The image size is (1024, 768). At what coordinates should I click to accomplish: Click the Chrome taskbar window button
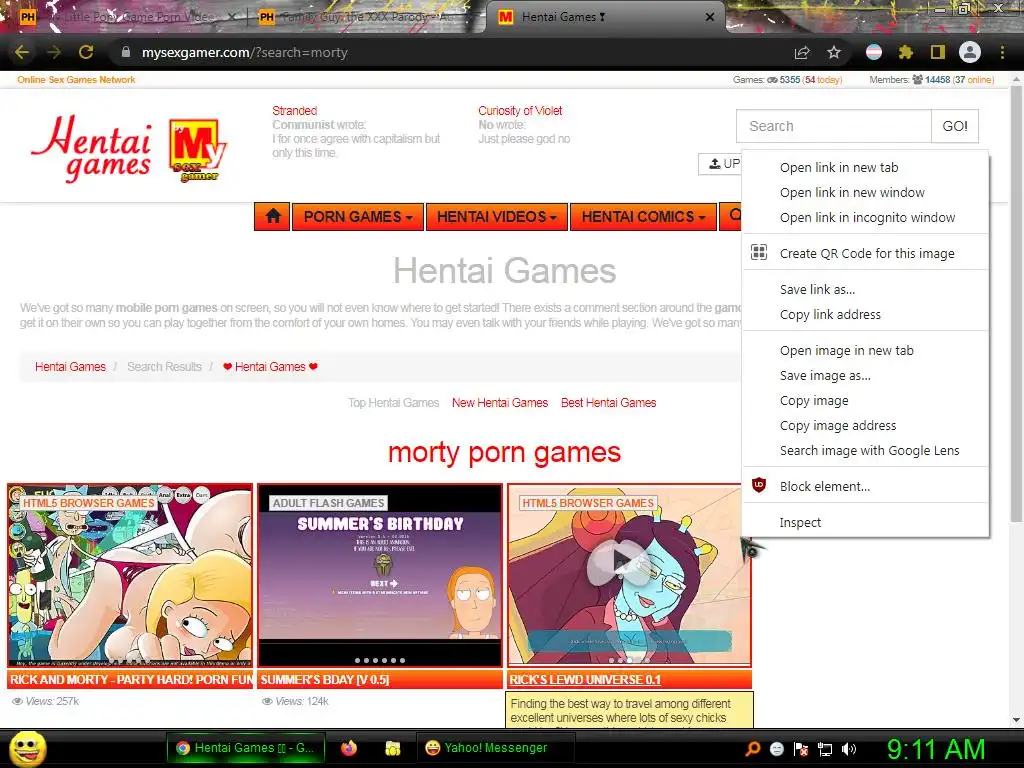point(245,748)
